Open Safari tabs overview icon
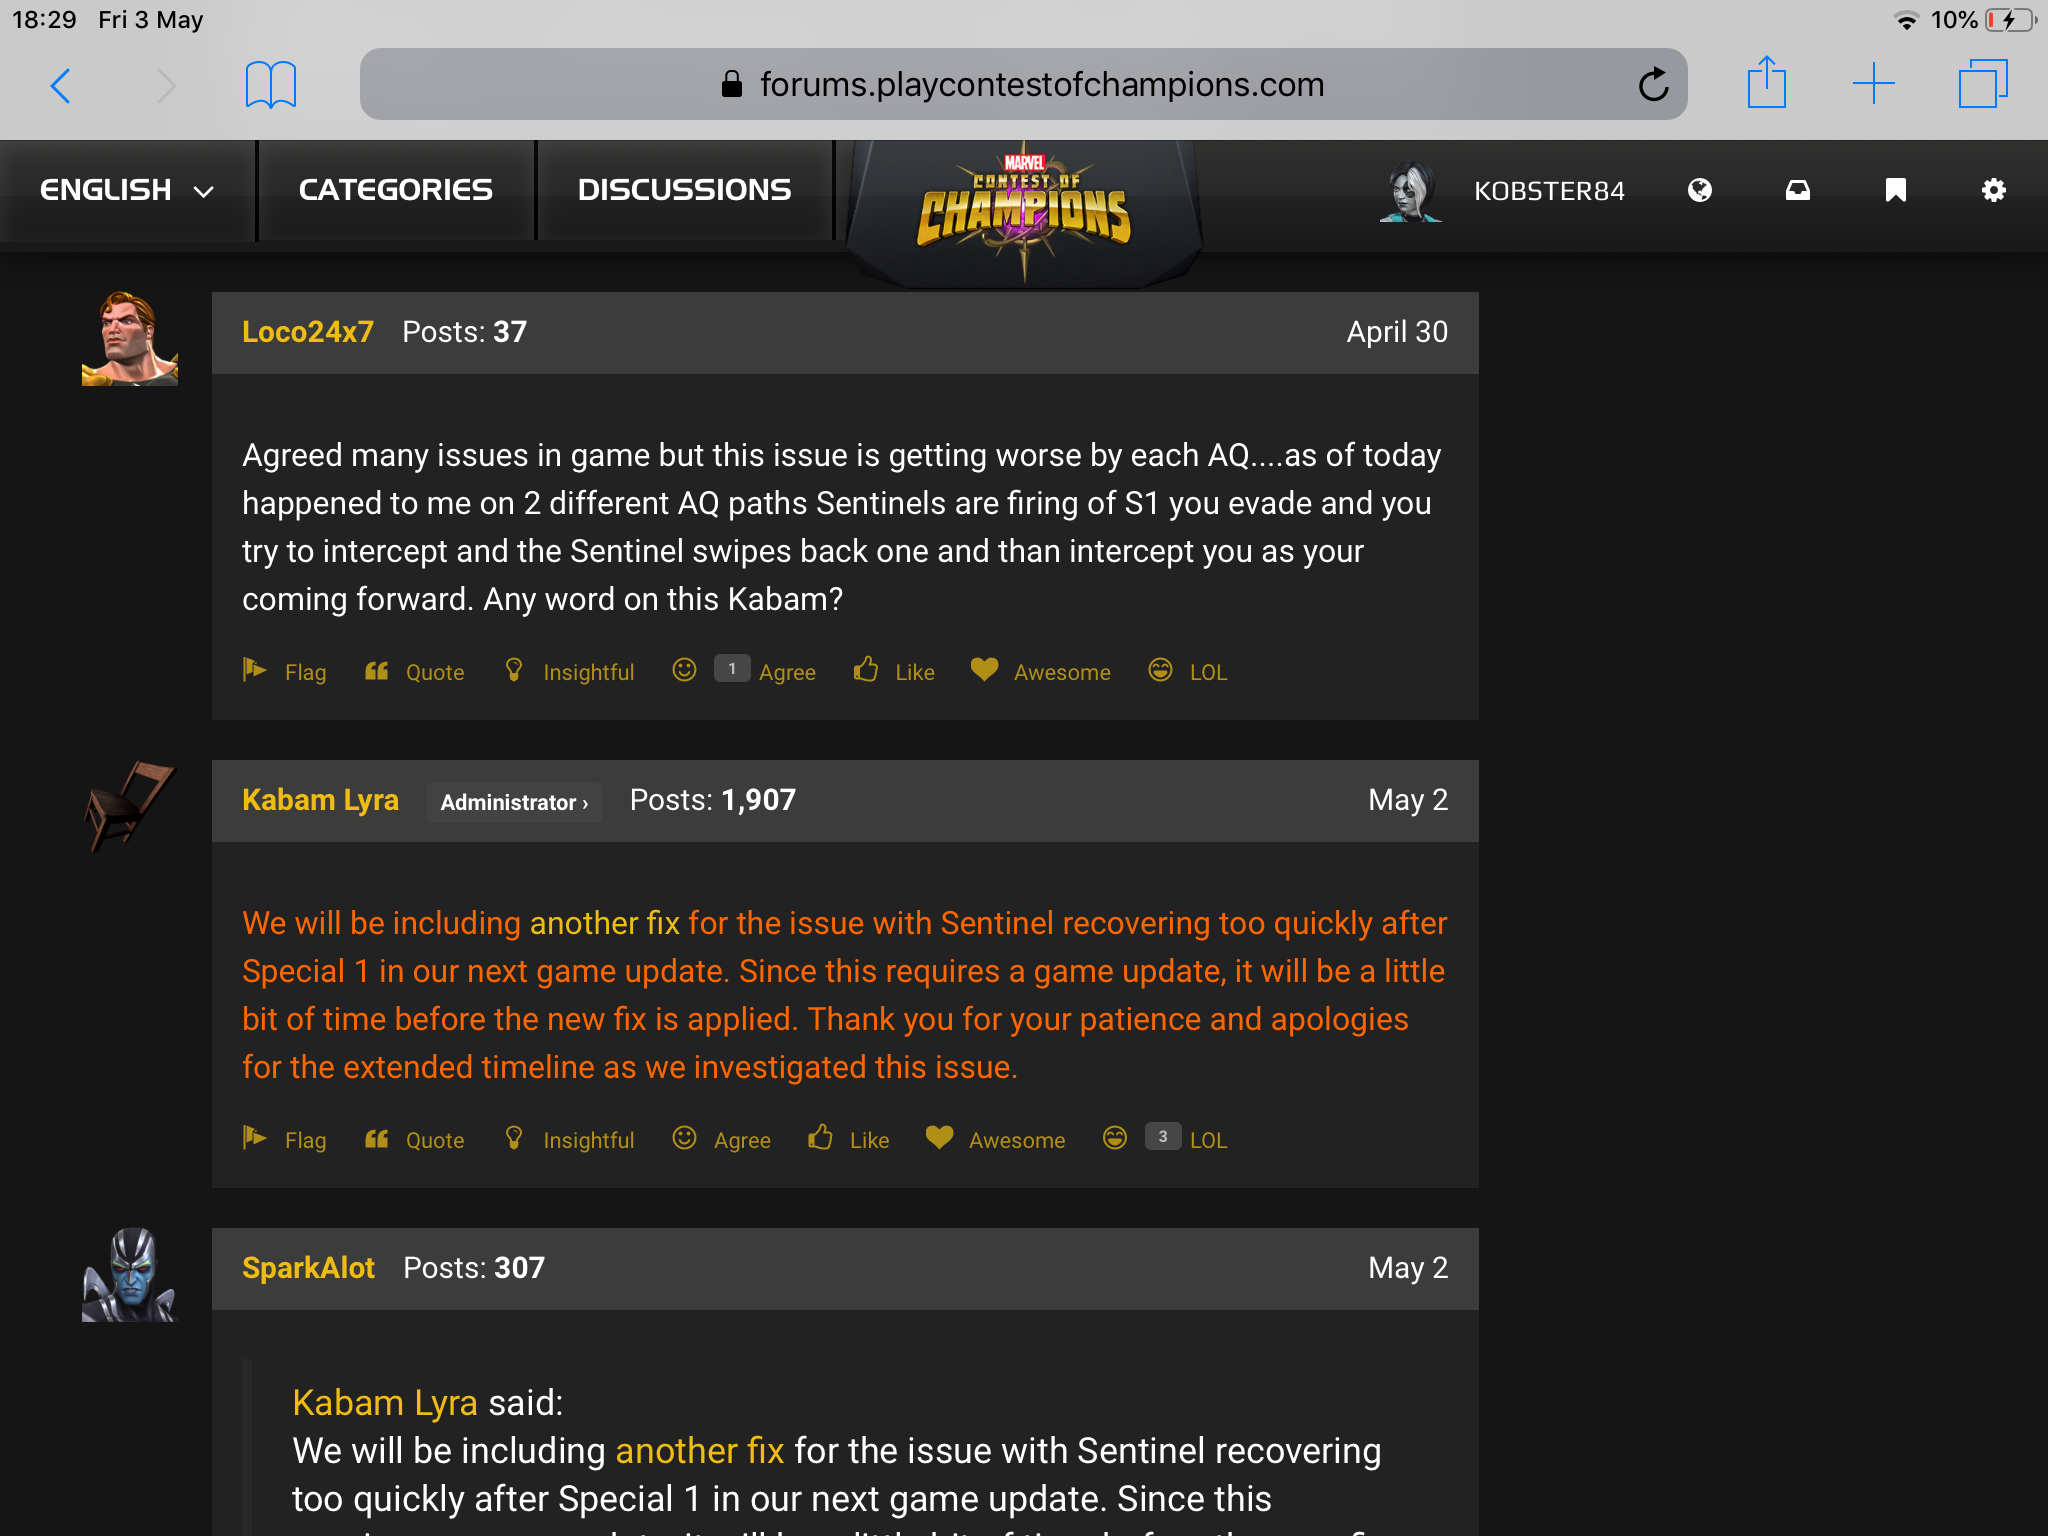 [1983, 84]
